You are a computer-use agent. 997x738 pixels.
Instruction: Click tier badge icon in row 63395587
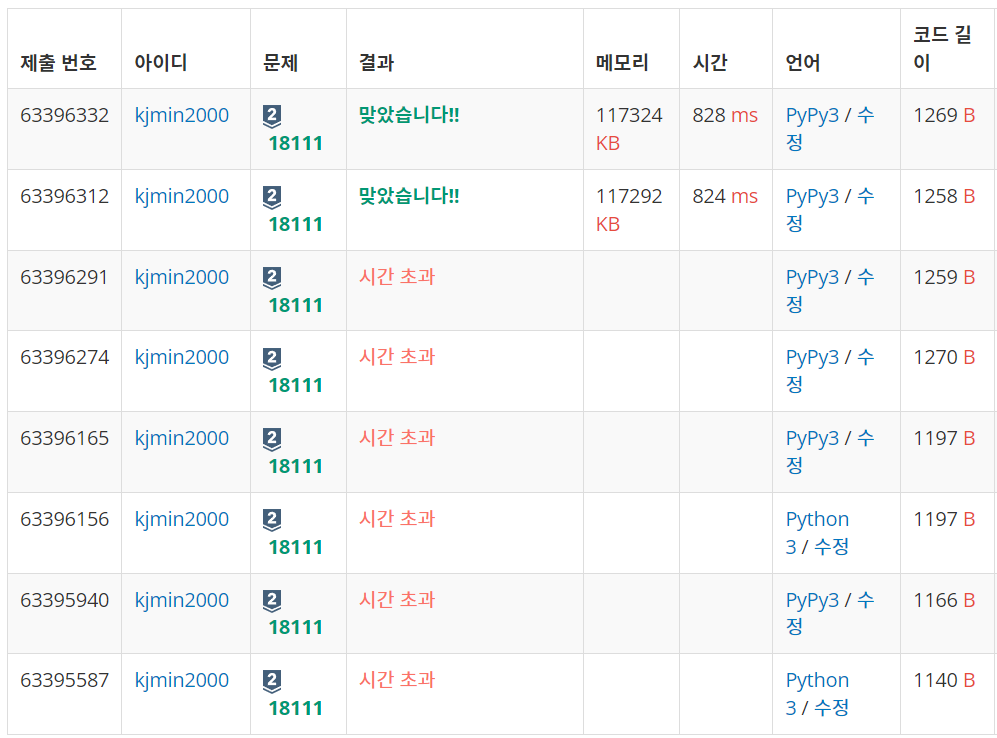[x=272, y=681]
